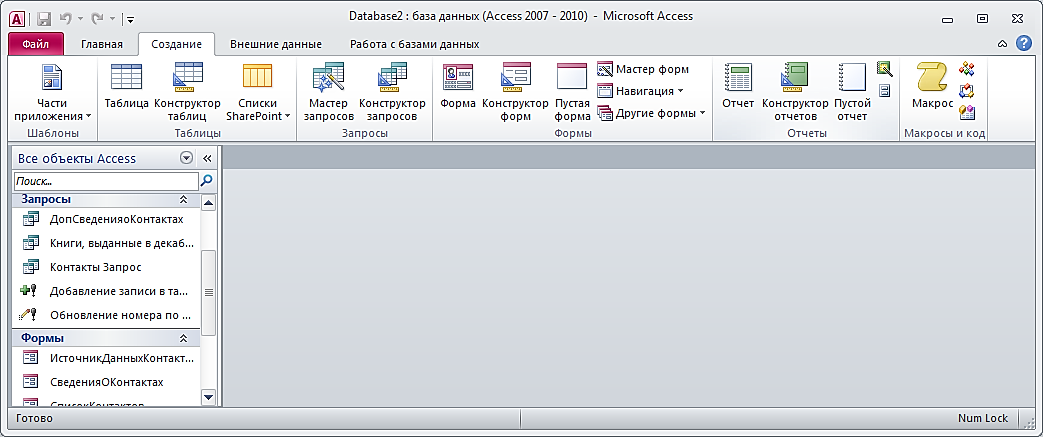
Task: Click navigation pane scrollbar down arrow
Action: coord(208,397)
